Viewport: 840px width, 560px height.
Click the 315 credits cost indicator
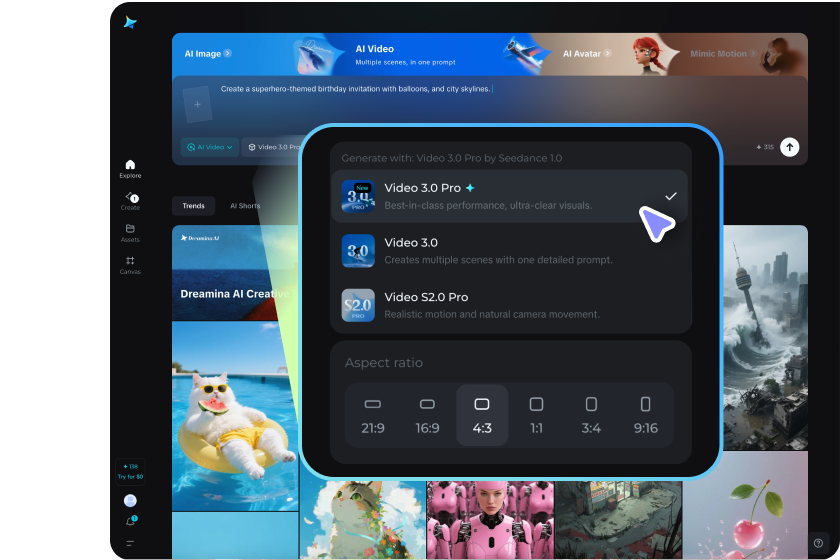click(764, 147)
